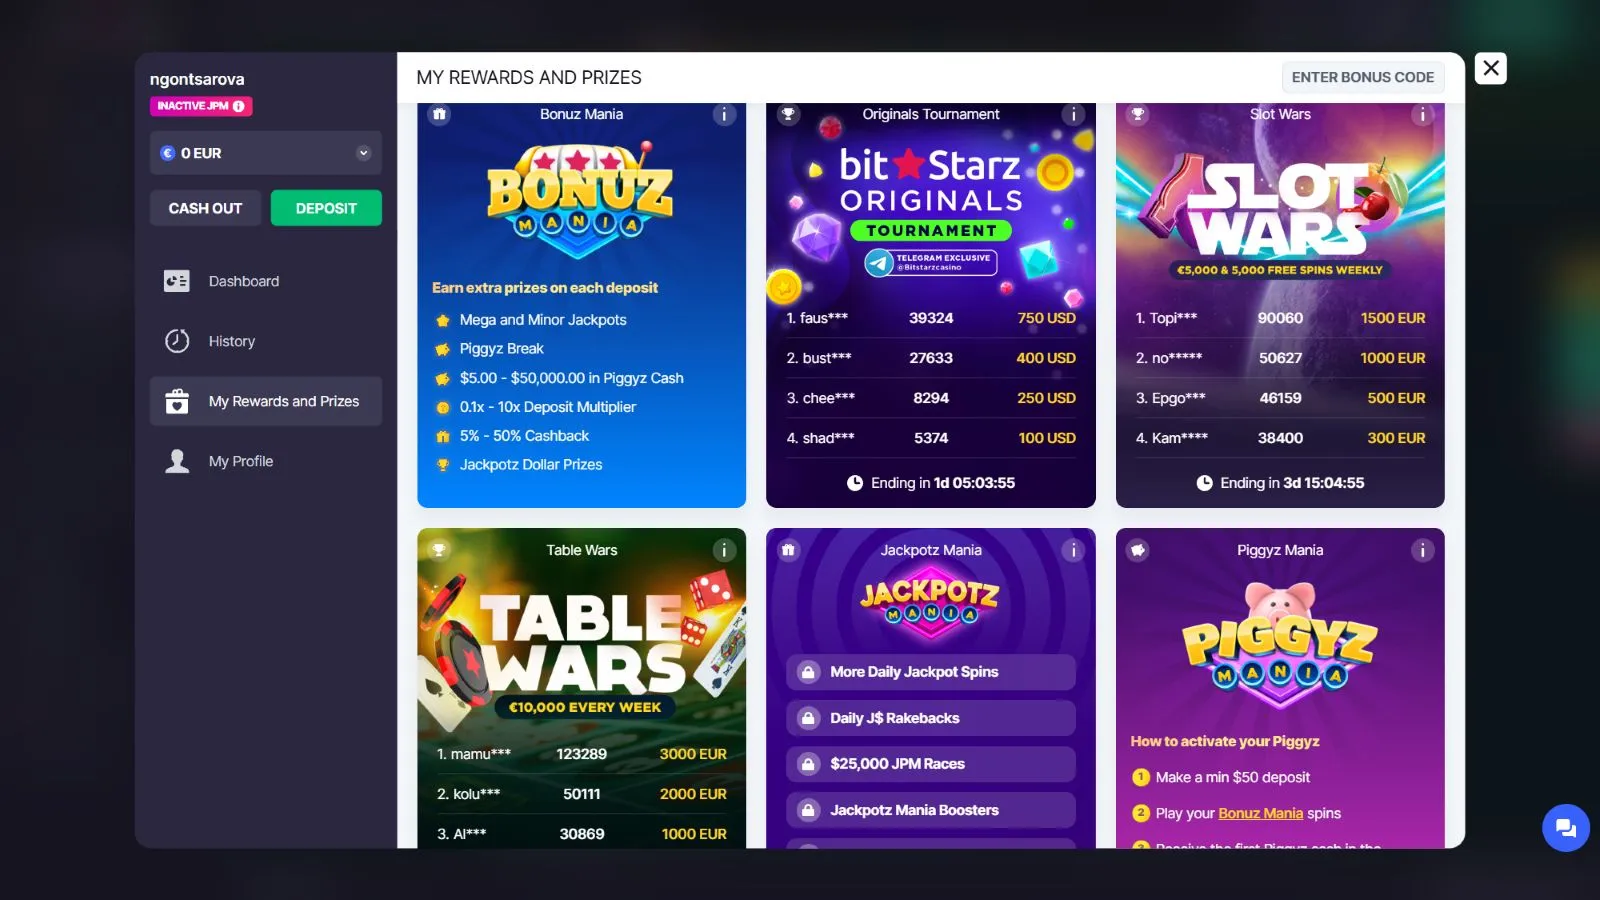
Task: Expand locked Daily J$ Rakebacks item
Action: [931, 718]
